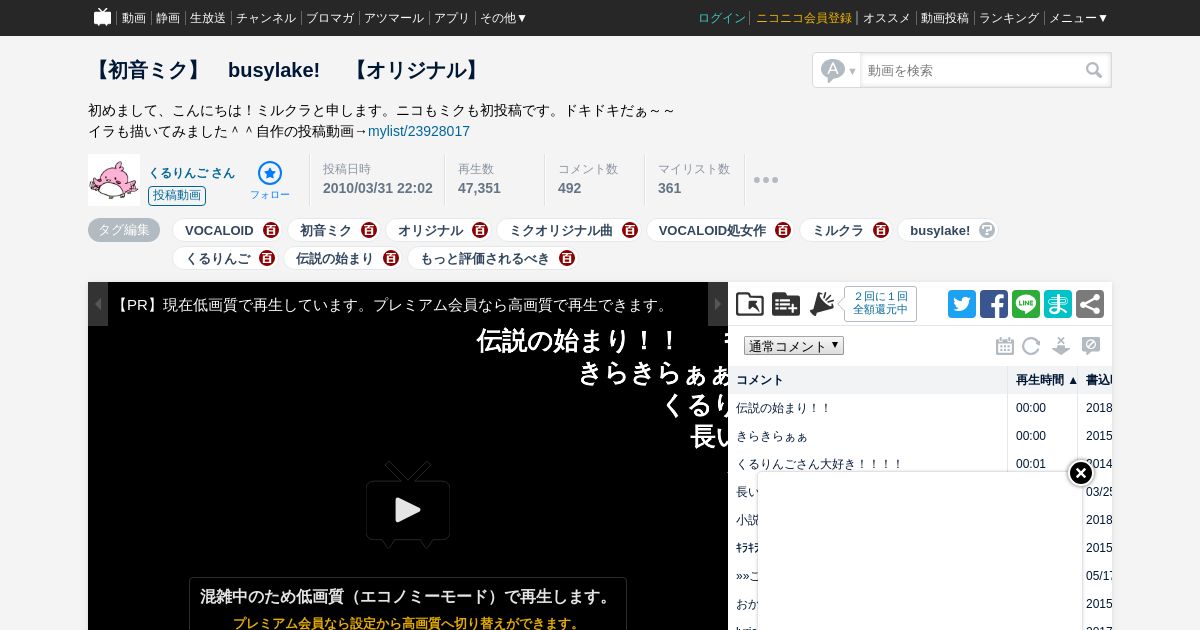Open the 静画 menu item

[x=168, y=18]
